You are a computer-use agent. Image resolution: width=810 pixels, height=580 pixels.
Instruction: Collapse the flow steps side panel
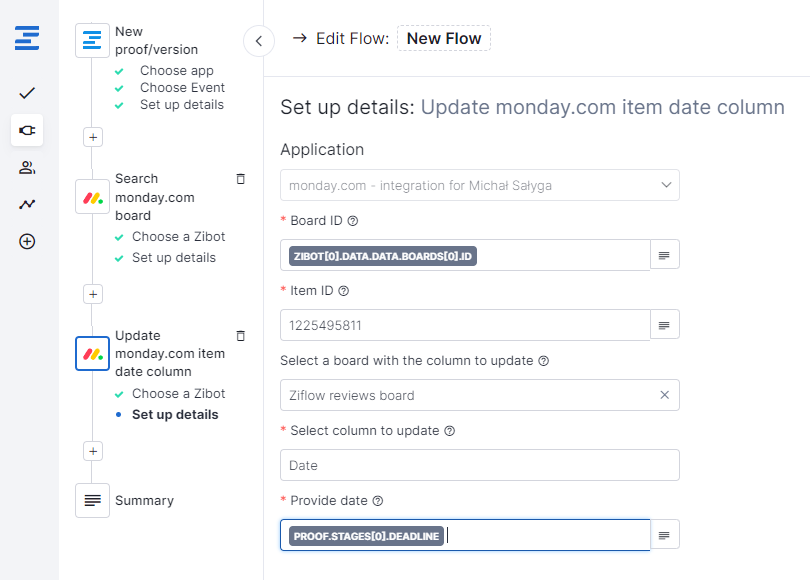point(259,41)
